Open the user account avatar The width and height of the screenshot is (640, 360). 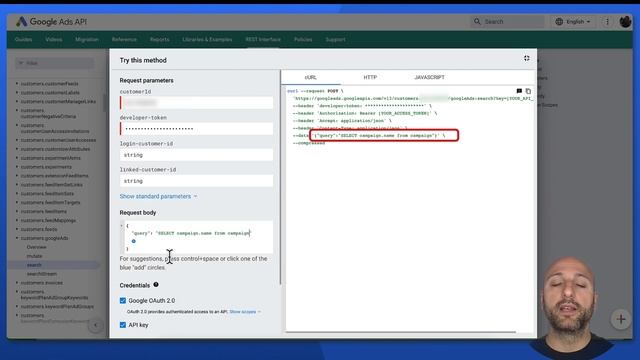pyautogui.click(x=625, y=22)
